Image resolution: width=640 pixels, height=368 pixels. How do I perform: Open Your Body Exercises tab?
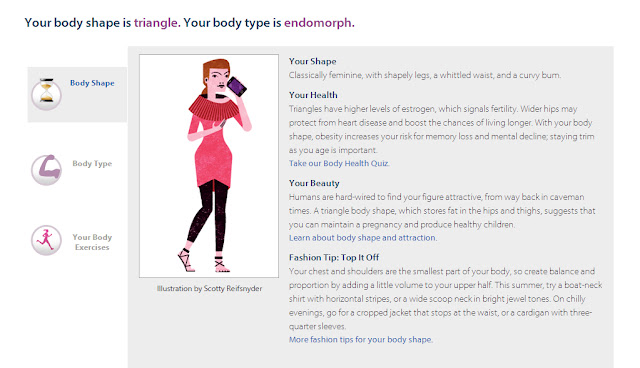92,242
